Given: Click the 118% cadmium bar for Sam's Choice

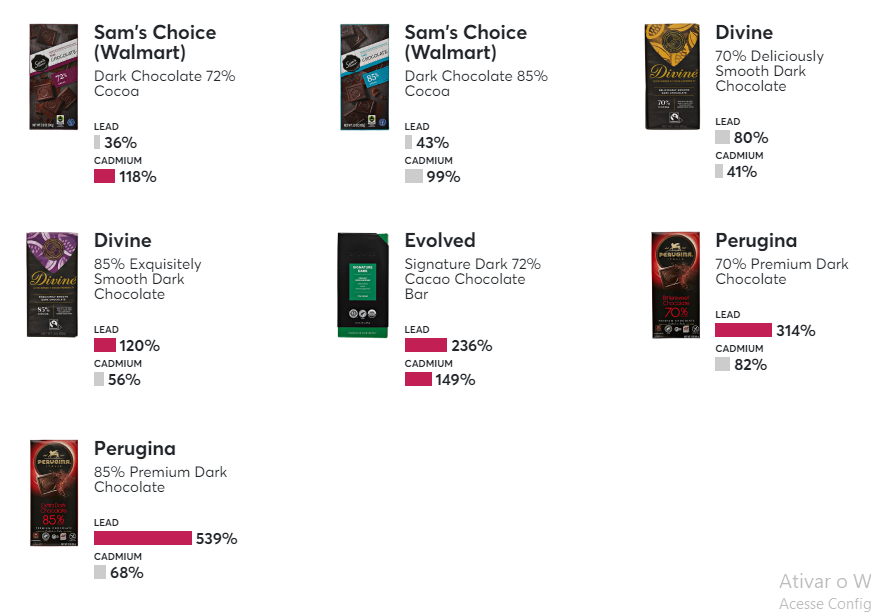Looking at the screenshot, I should tap(104, 176).
